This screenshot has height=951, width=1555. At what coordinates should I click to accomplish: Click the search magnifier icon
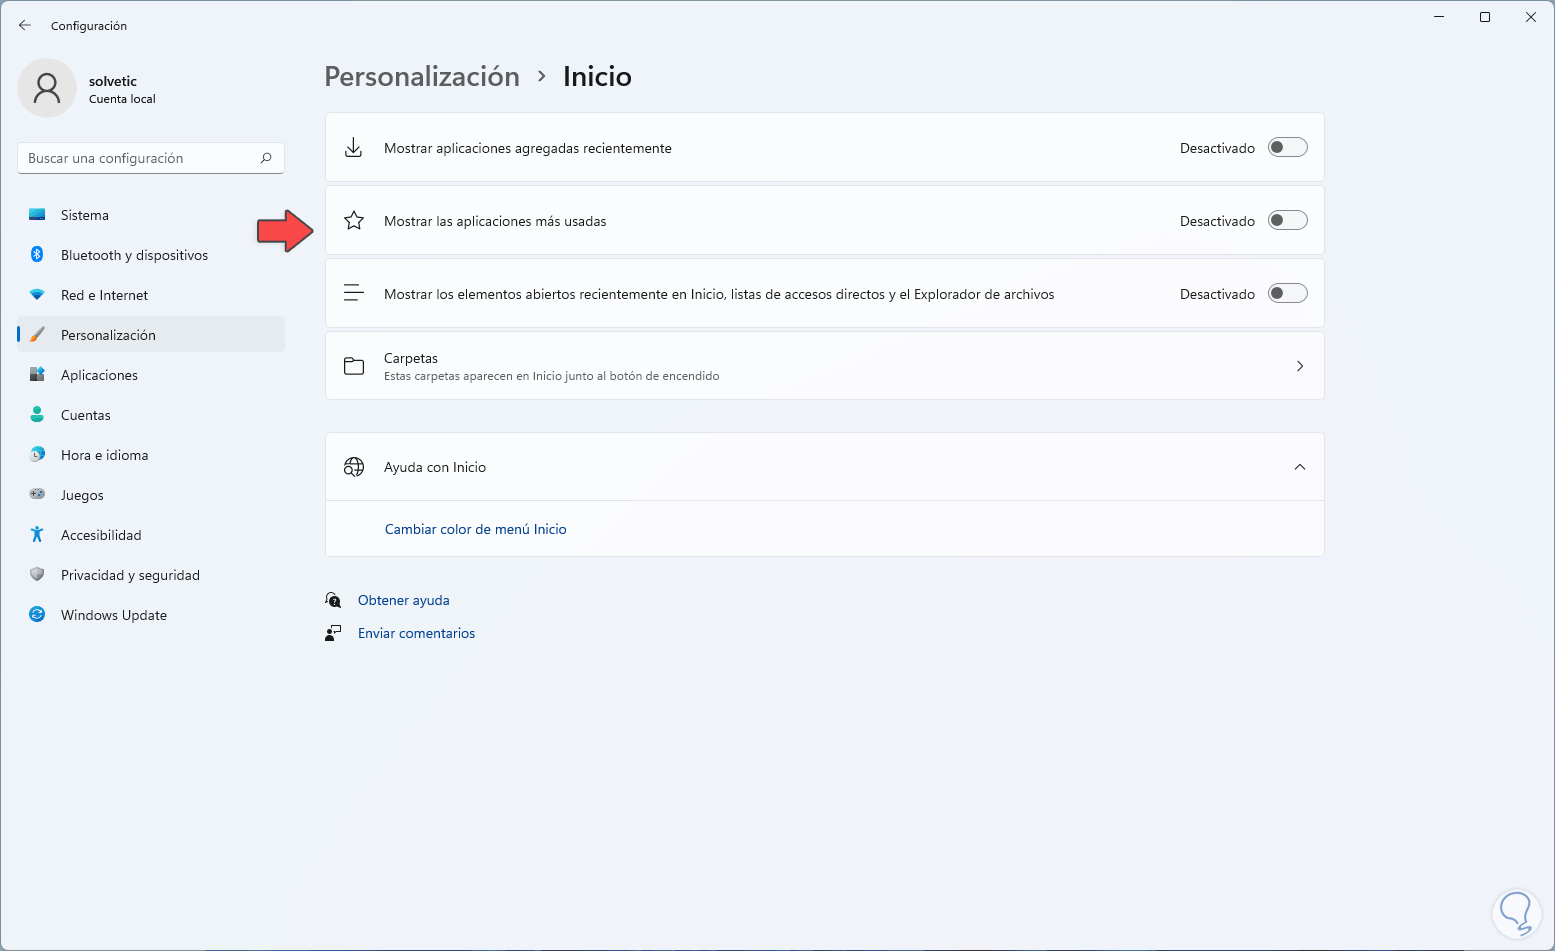pos(266,158)
